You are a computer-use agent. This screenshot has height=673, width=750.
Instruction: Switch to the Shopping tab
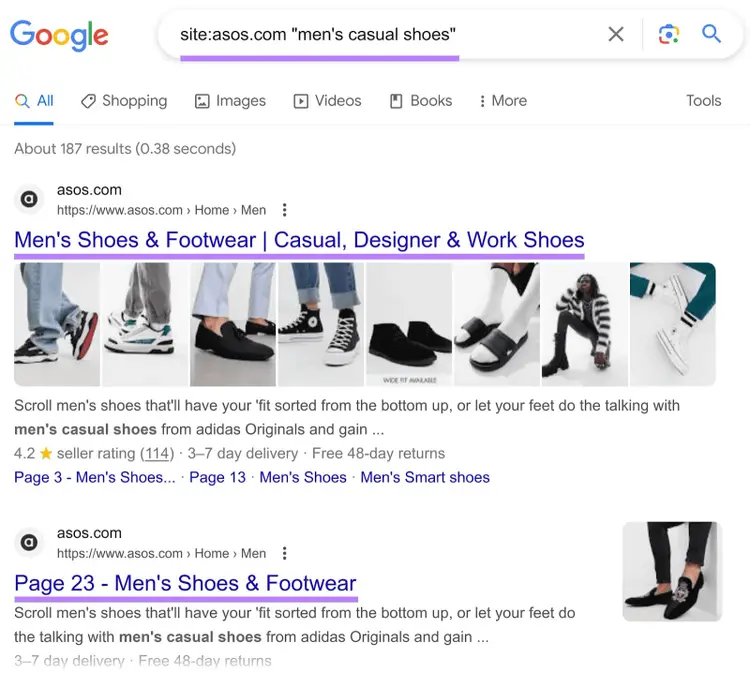click(124, 101)
